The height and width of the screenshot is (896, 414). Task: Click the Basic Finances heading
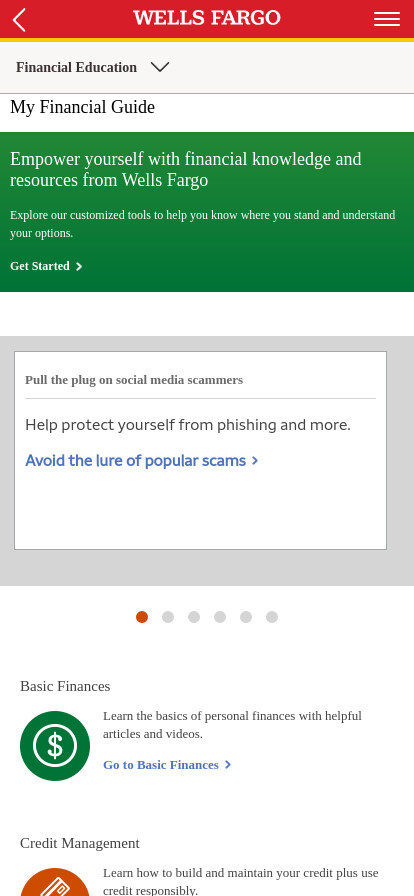point(65,686)
